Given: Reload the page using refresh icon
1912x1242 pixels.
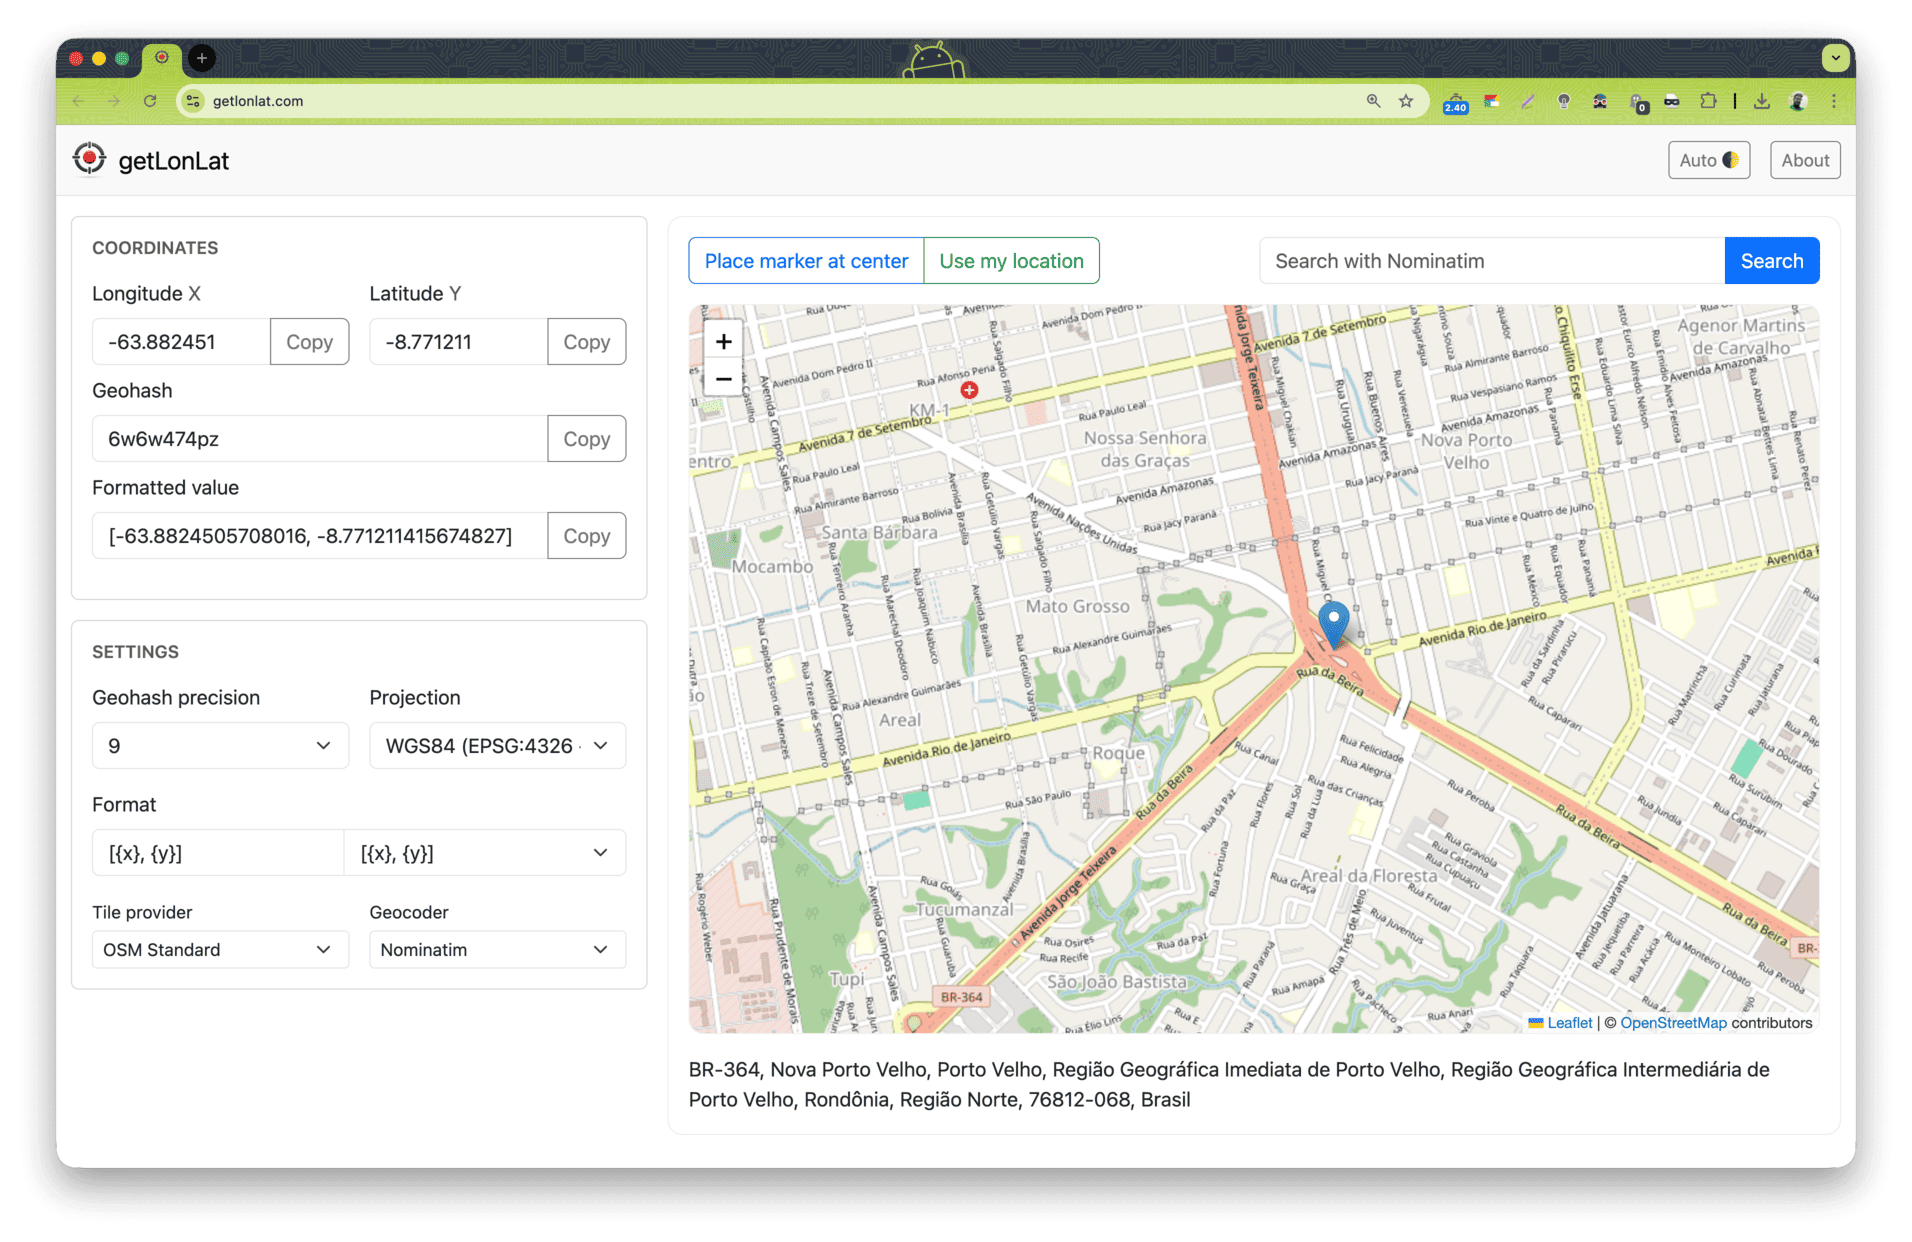Looking at the screenshot, I should pyautogui.click(x=150, y=101).
